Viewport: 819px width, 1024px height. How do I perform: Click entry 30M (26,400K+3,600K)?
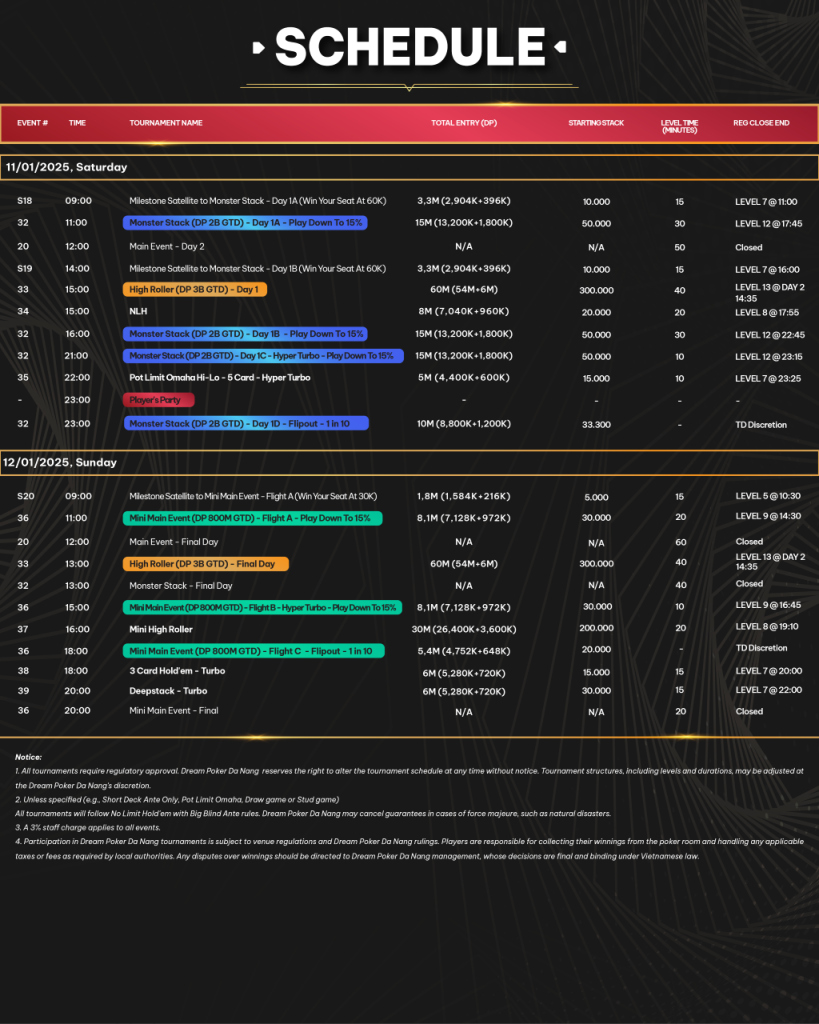tap(464, 630)
